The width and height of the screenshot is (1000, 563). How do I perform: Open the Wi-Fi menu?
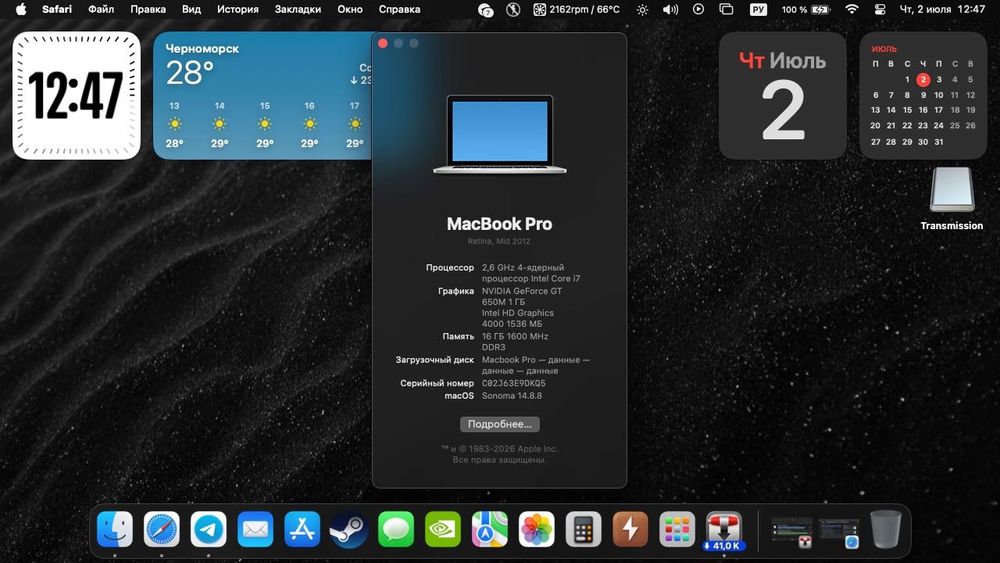(x=851, y=10)
